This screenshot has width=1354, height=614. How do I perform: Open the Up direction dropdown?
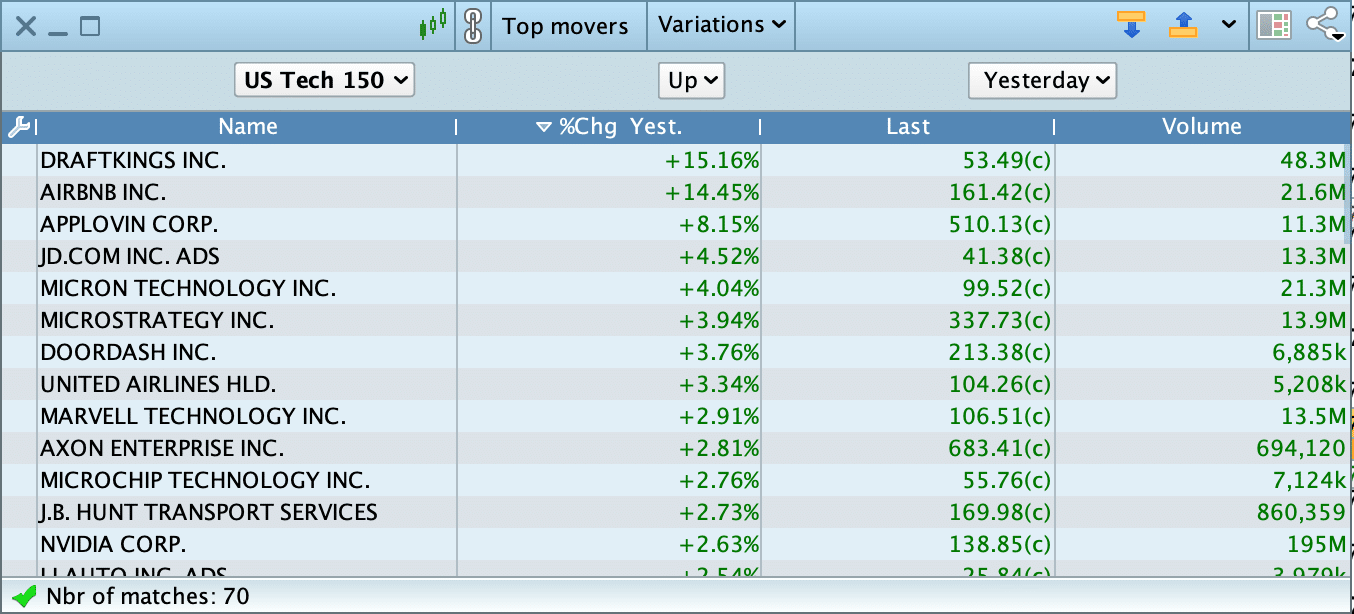pyautogui.click(x=691, y=80)
